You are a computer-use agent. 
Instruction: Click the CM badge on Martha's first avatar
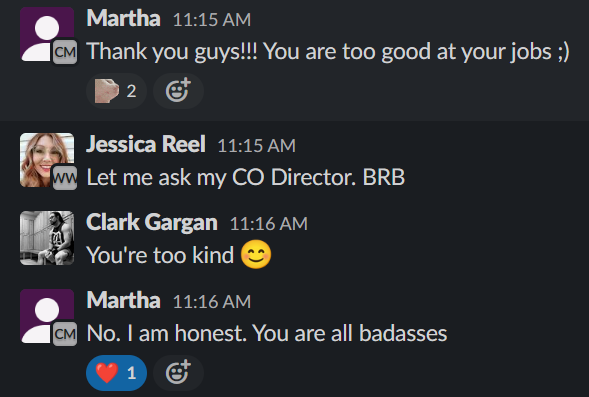pyautogui.click(x=65, y=52)
